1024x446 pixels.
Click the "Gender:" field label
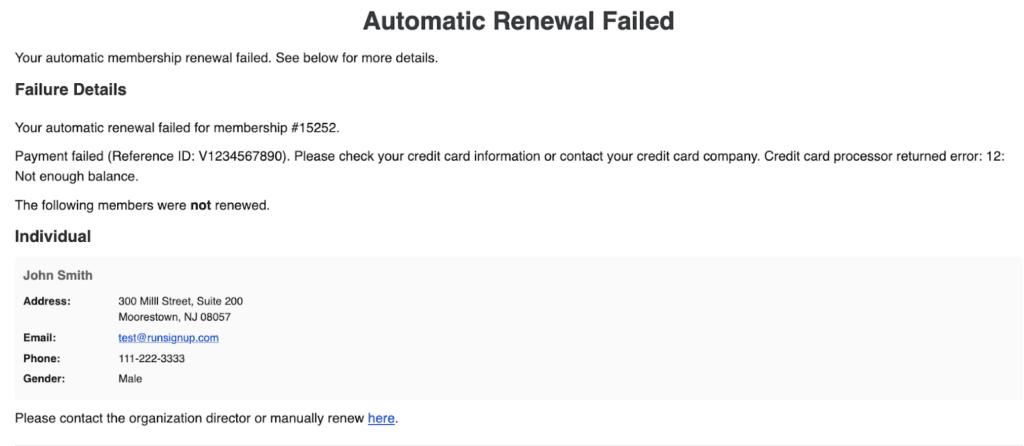point(44,379)
